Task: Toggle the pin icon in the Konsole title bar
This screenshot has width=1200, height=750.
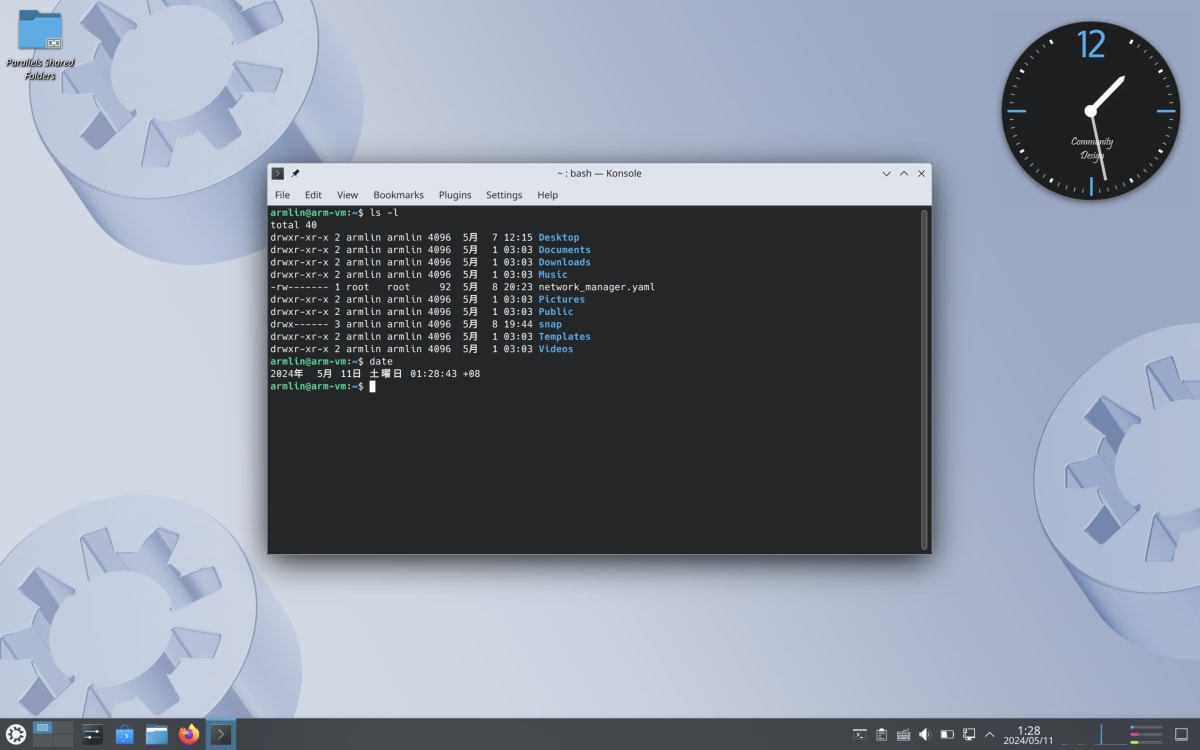Action: pos(295,173)
